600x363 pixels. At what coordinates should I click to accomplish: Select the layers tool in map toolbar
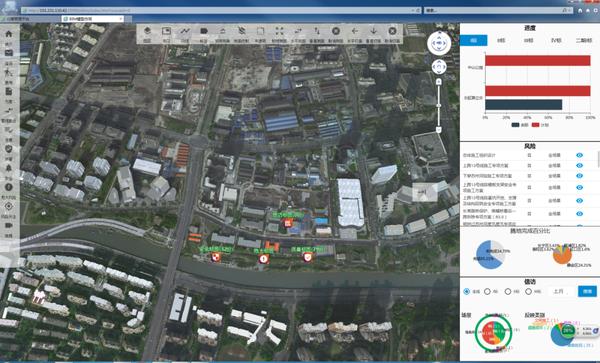pyautogui.click(x=147, y=31)
